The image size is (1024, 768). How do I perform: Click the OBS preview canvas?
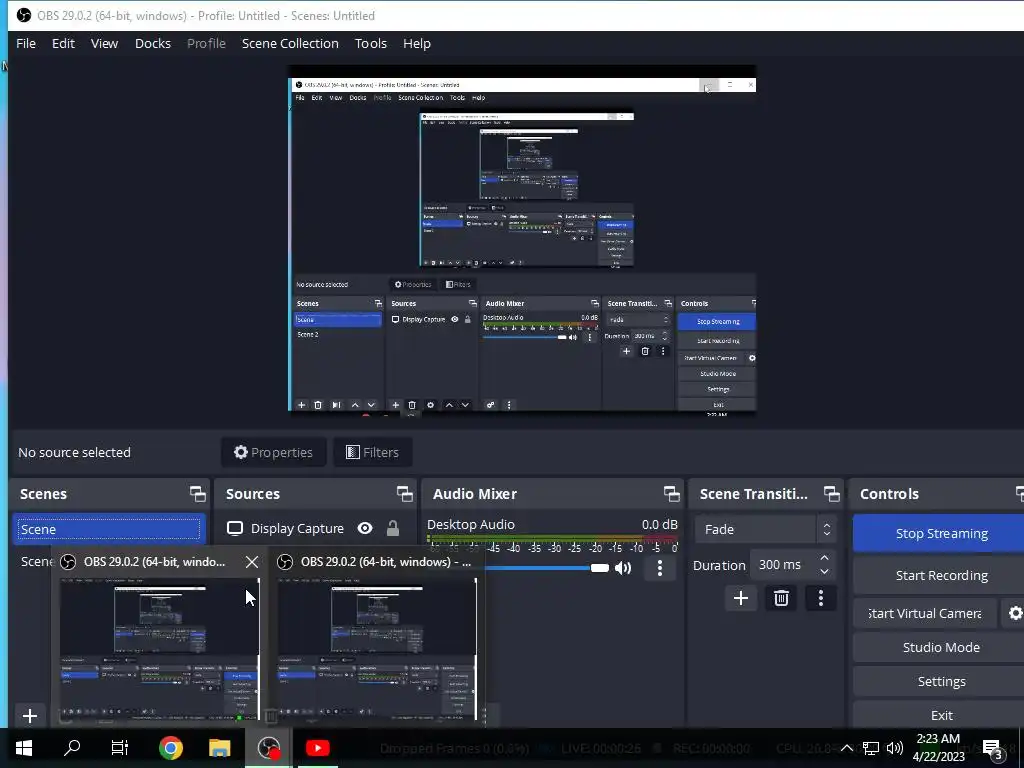pyautogui.click(x=522, y=238)
